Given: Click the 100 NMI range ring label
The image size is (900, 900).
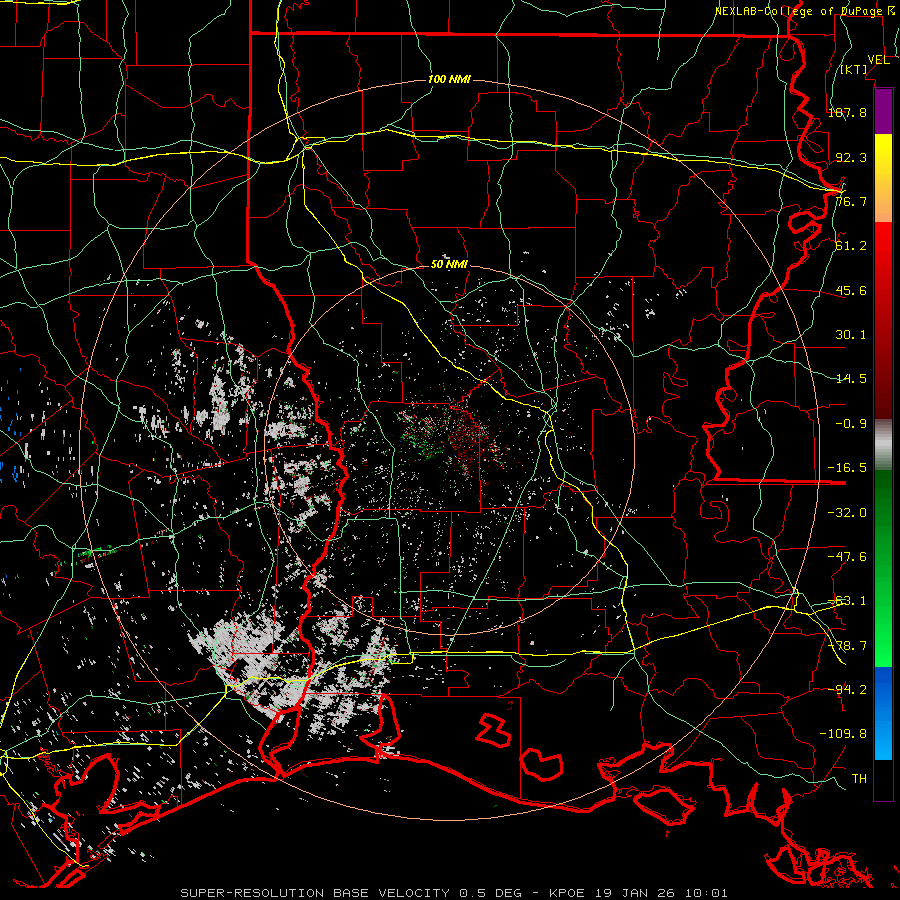Looking at the screenshot, I should pos(449,79).
